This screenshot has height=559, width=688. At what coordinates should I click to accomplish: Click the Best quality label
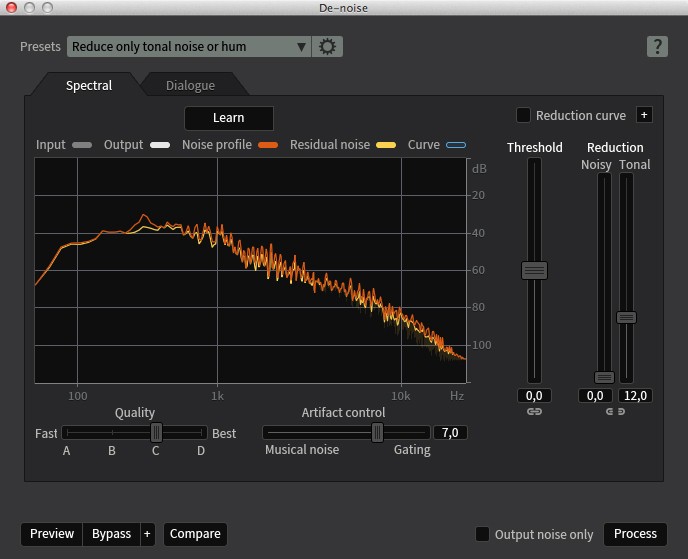coord(224,434)
